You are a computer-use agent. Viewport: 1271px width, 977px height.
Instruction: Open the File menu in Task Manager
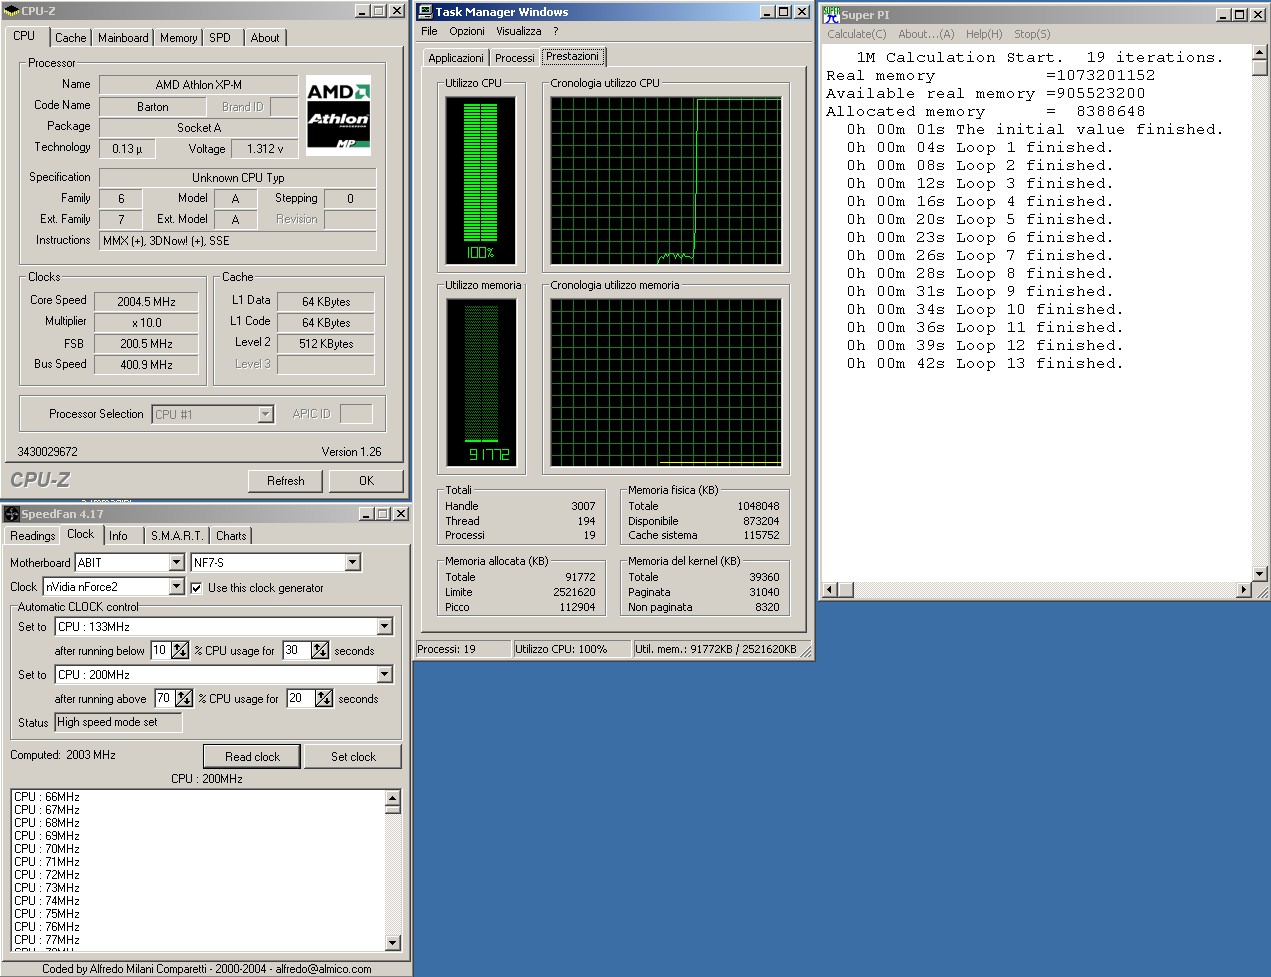(x=429, y=31)
